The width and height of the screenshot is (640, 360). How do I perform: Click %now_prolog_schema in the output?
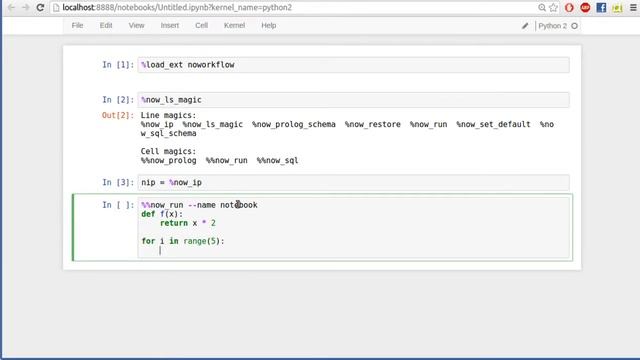(294, 124)
